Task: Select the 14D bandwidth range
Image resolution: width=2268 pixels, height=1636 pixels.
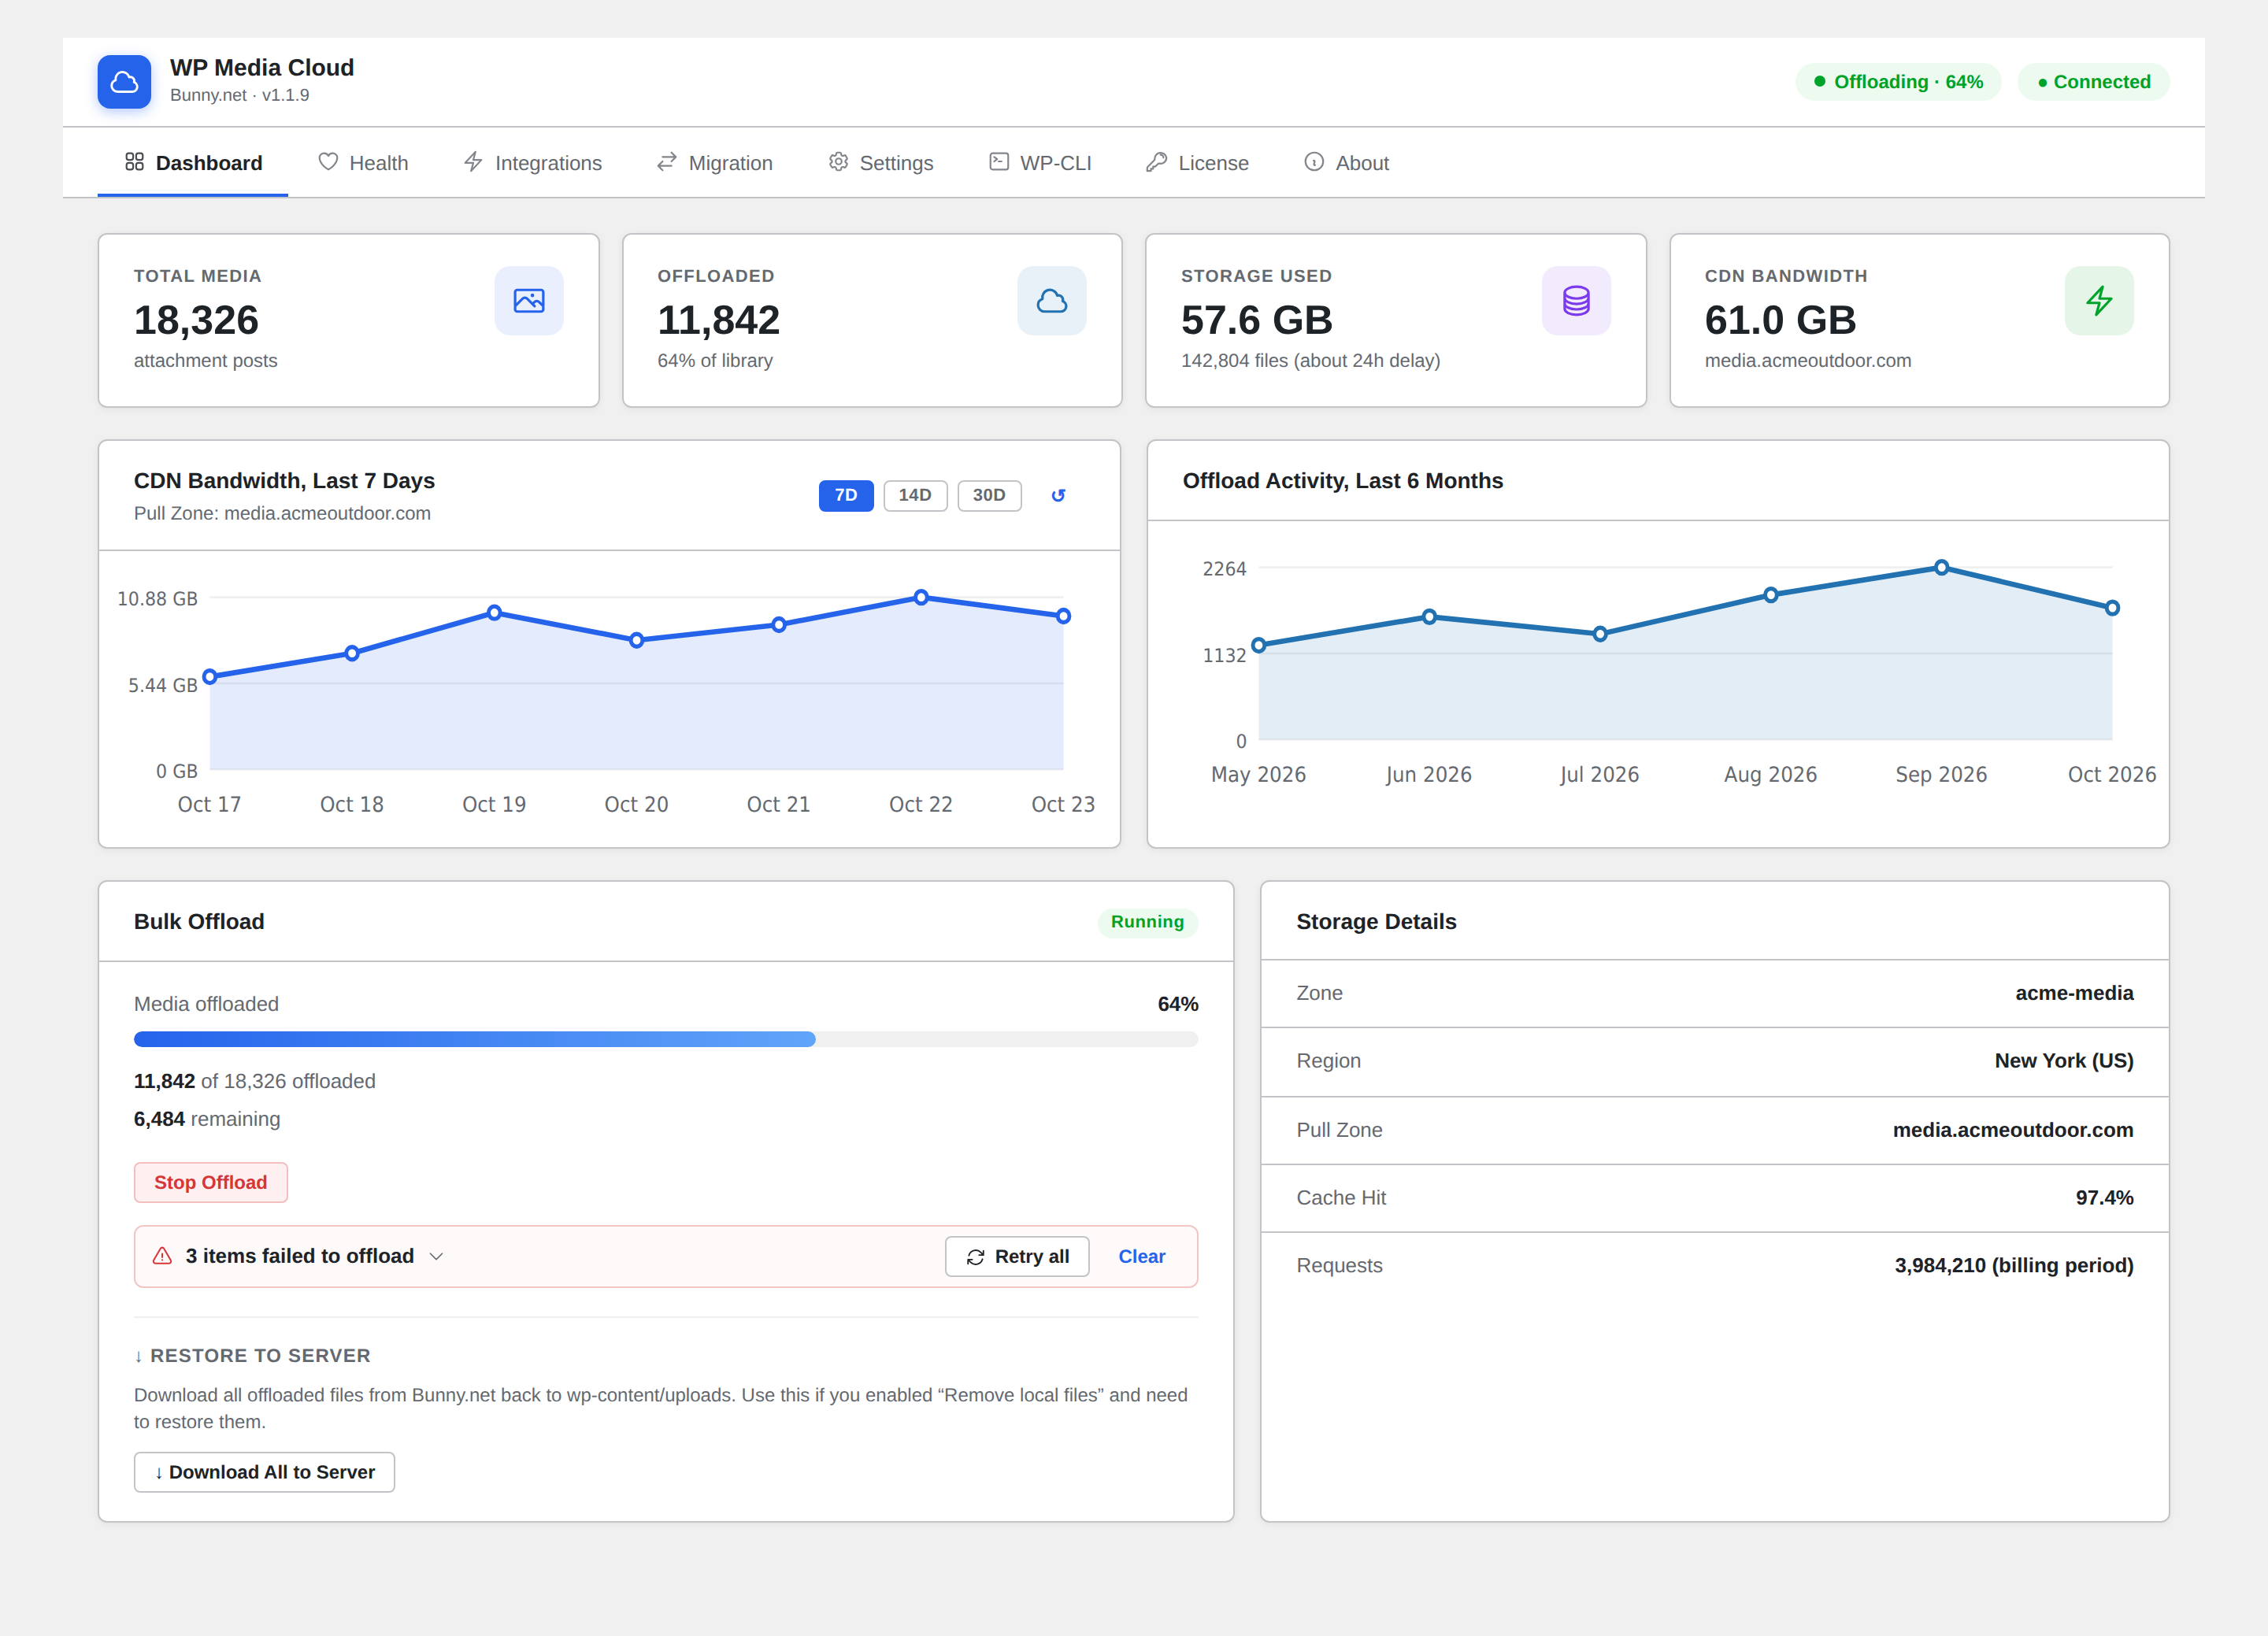Action: point(915,496)
